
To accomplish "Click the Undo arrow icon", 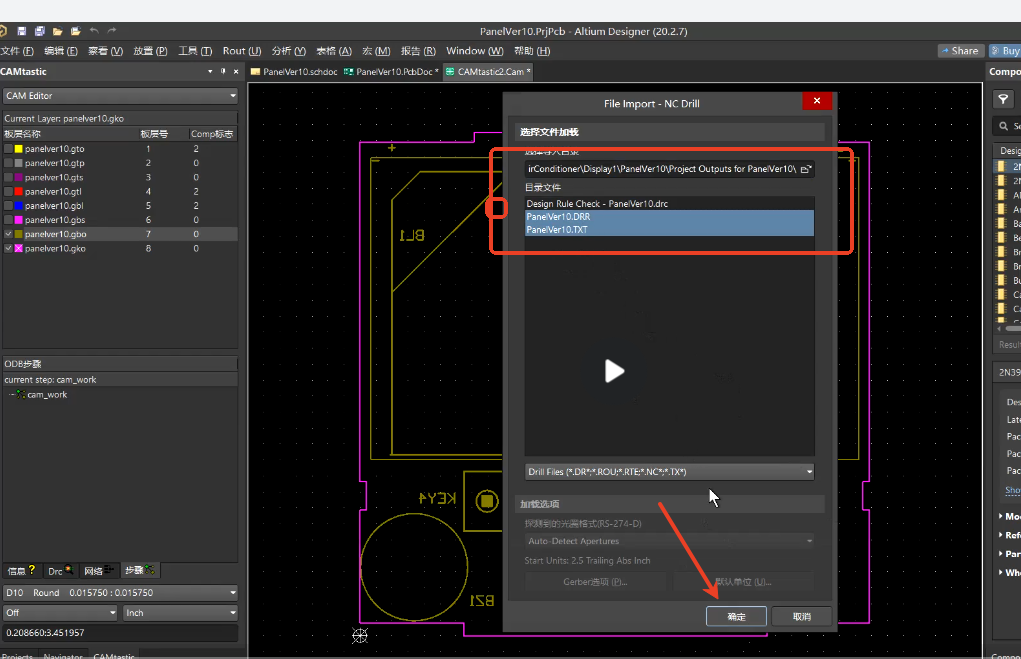I will [94, 31].
